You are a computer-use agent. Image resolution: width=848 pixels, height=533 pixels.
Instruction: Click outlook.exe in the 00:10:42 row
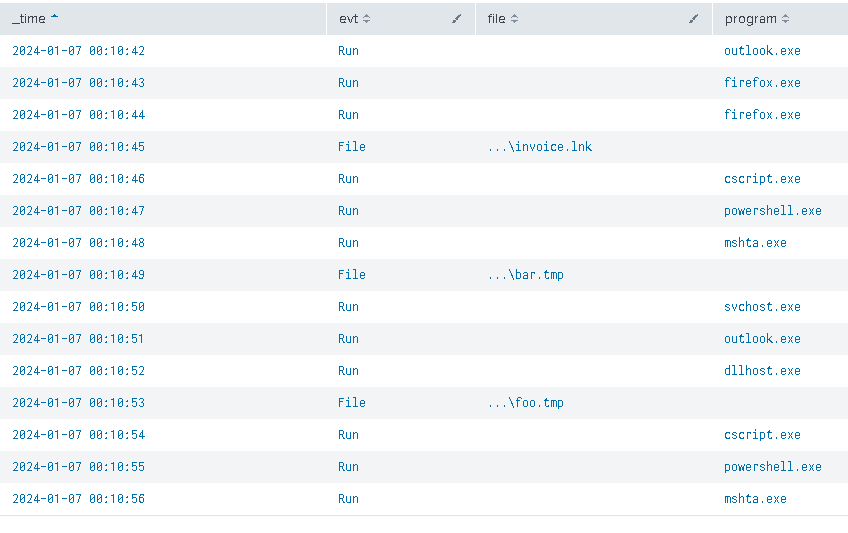click(x=762, y=51)
